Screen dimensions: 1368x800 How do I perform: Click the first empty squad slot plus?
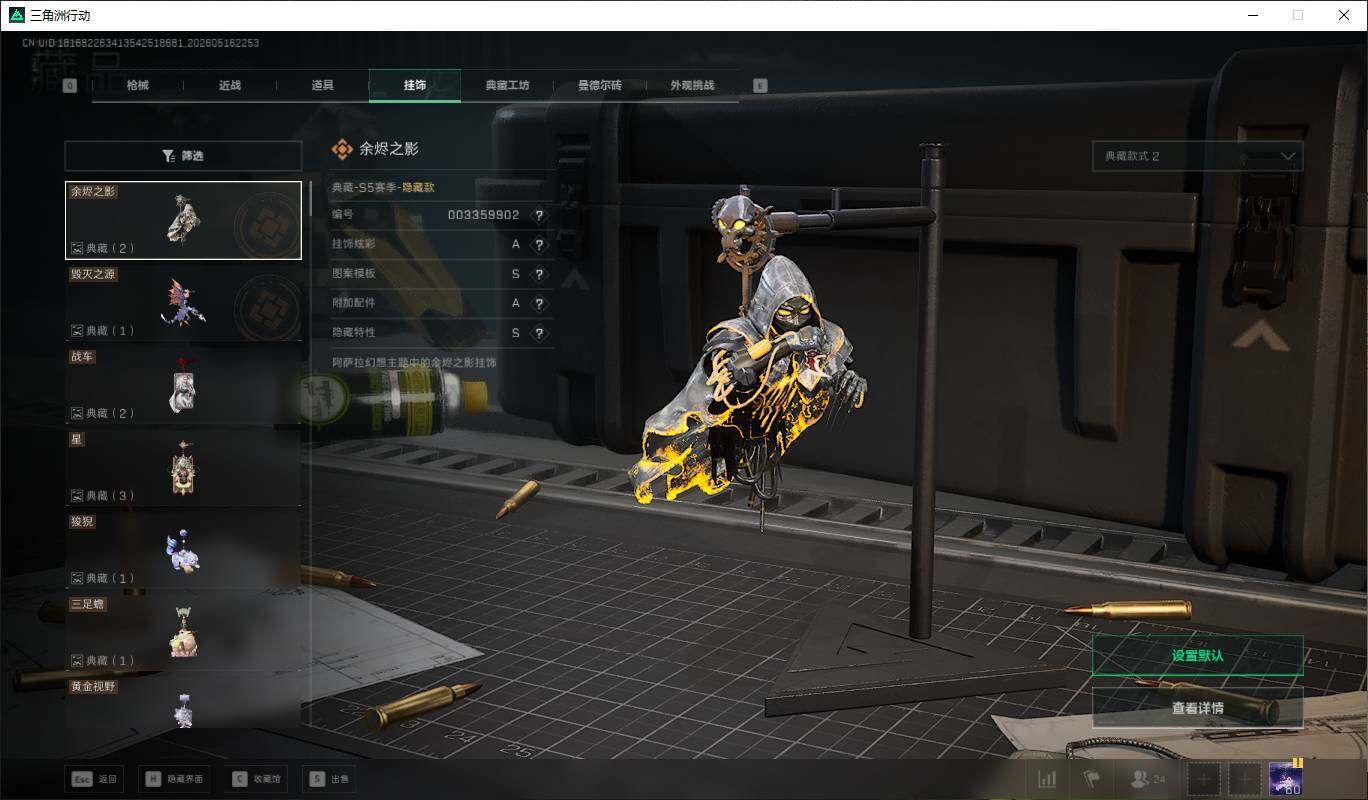point(1204,779)
